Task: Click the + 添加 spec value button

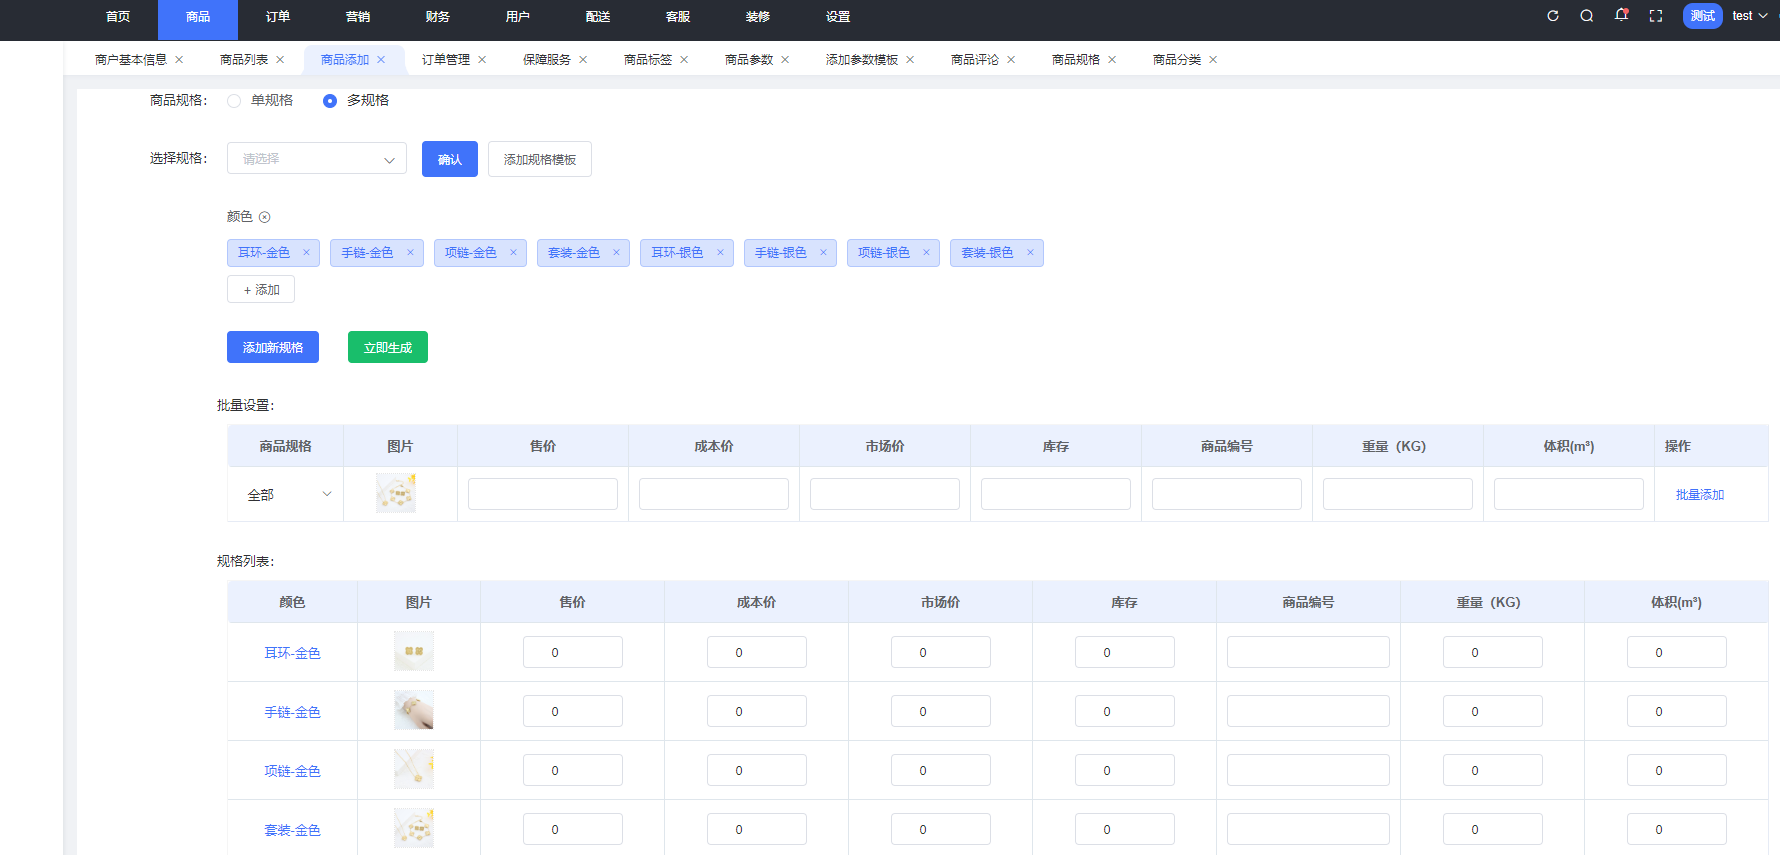Action: pyautogui.click(x=261, y=289)
